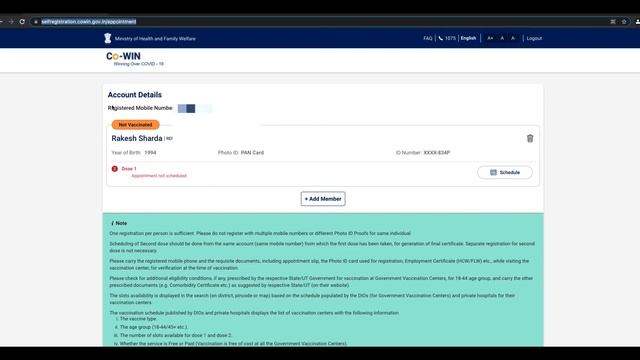Click the browser reload icon
The image size is (640, 360).
pos(22,22)
